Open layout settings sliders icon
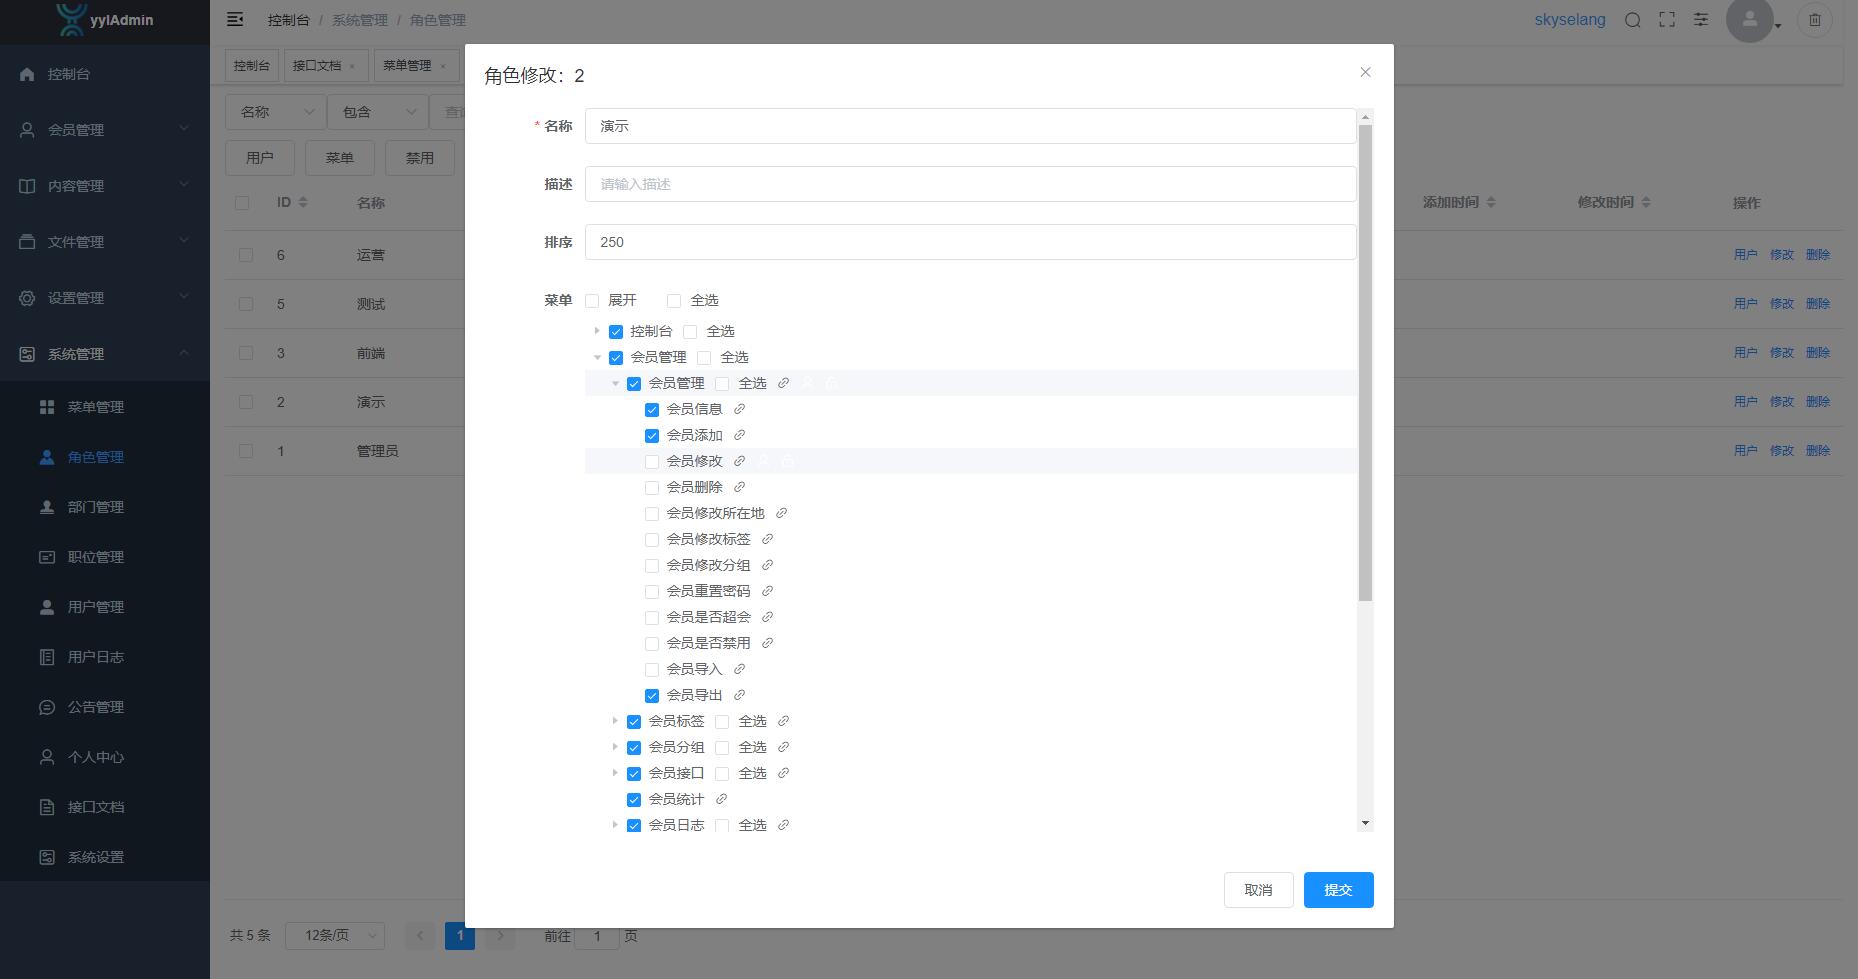 click(x=1700, y=20)
